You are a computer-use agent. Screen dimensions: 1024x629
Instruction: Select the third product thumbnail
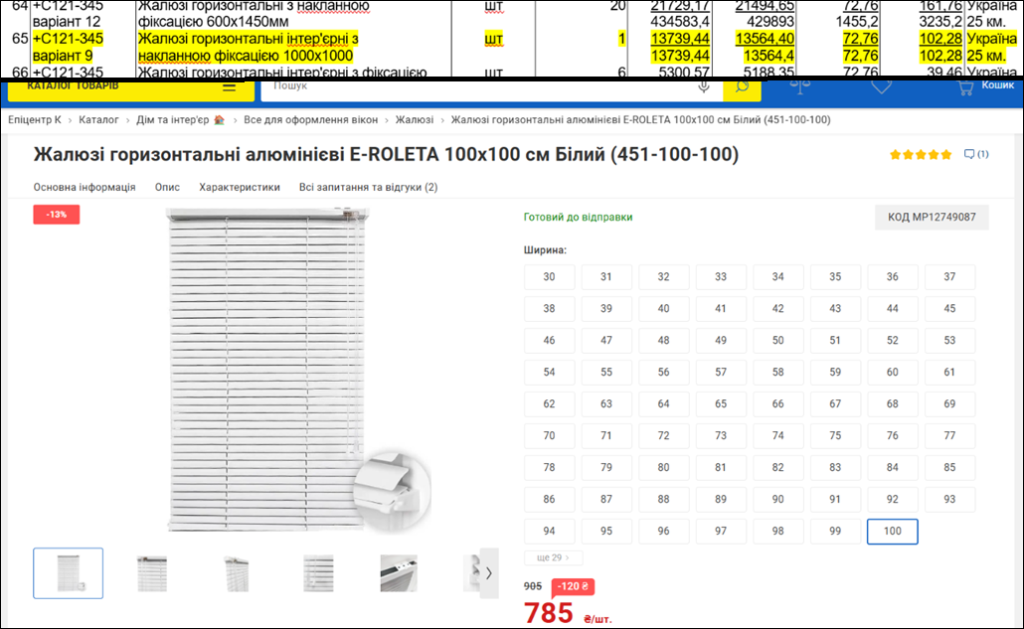236,573
